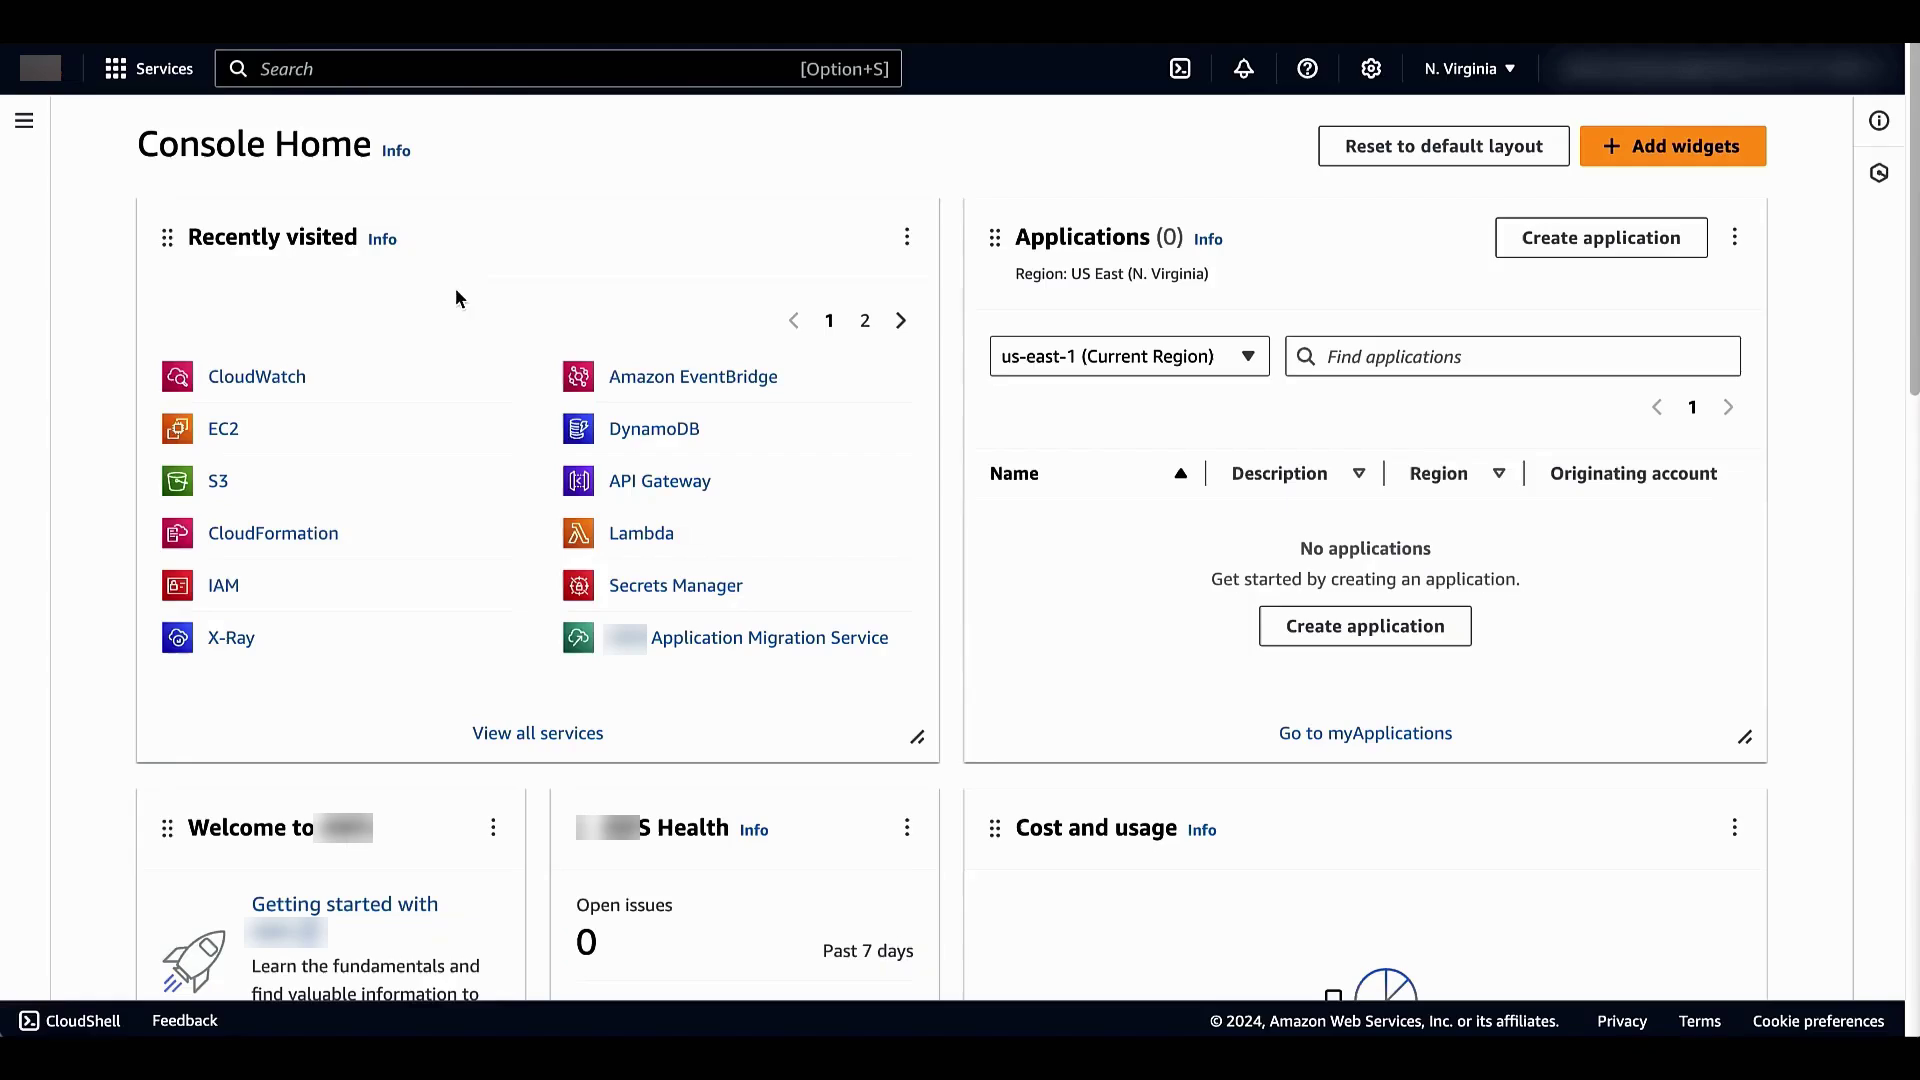Open CloudShell in the footer bar
Viewport: 1920px width, 1080px height.
pyautogui.click(x=70, y=1021)
